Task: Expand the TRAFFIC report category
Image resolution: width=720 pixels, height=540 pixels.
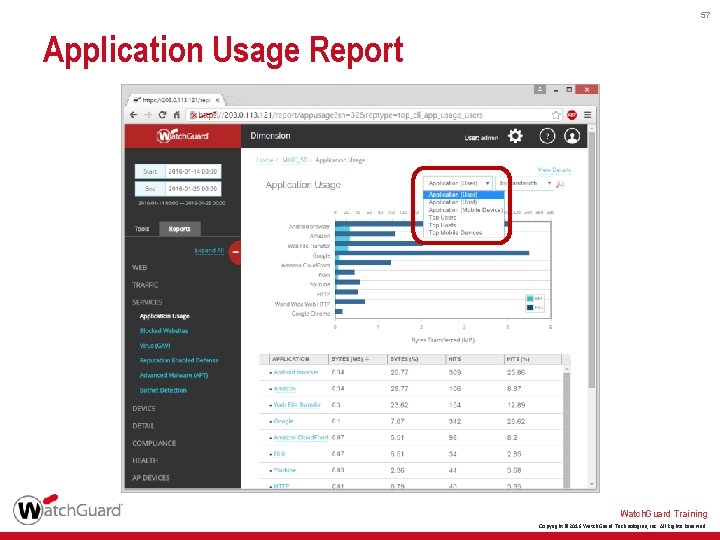Action: (x=145, y=285)
